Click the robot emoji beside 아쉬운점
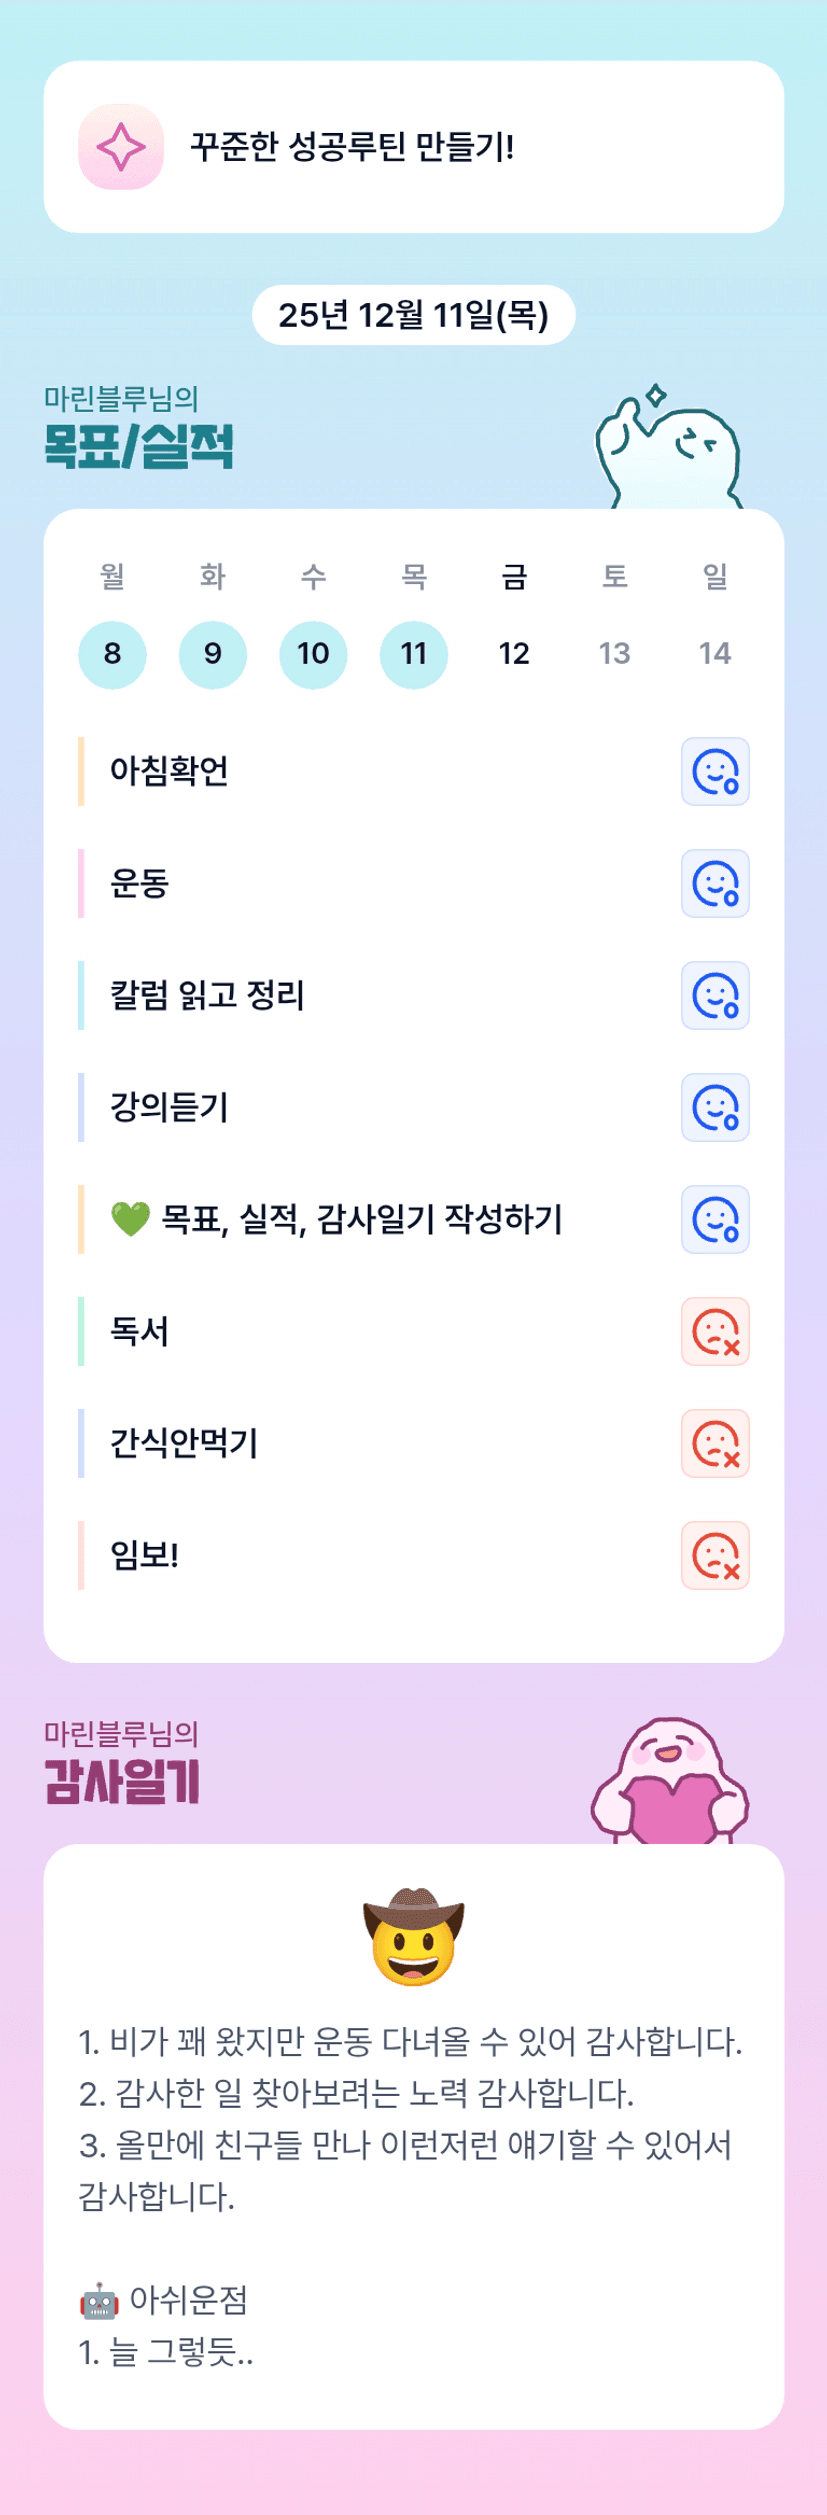The width and height of the screenshot is (827, 2515). click(x=99, y=2300)
